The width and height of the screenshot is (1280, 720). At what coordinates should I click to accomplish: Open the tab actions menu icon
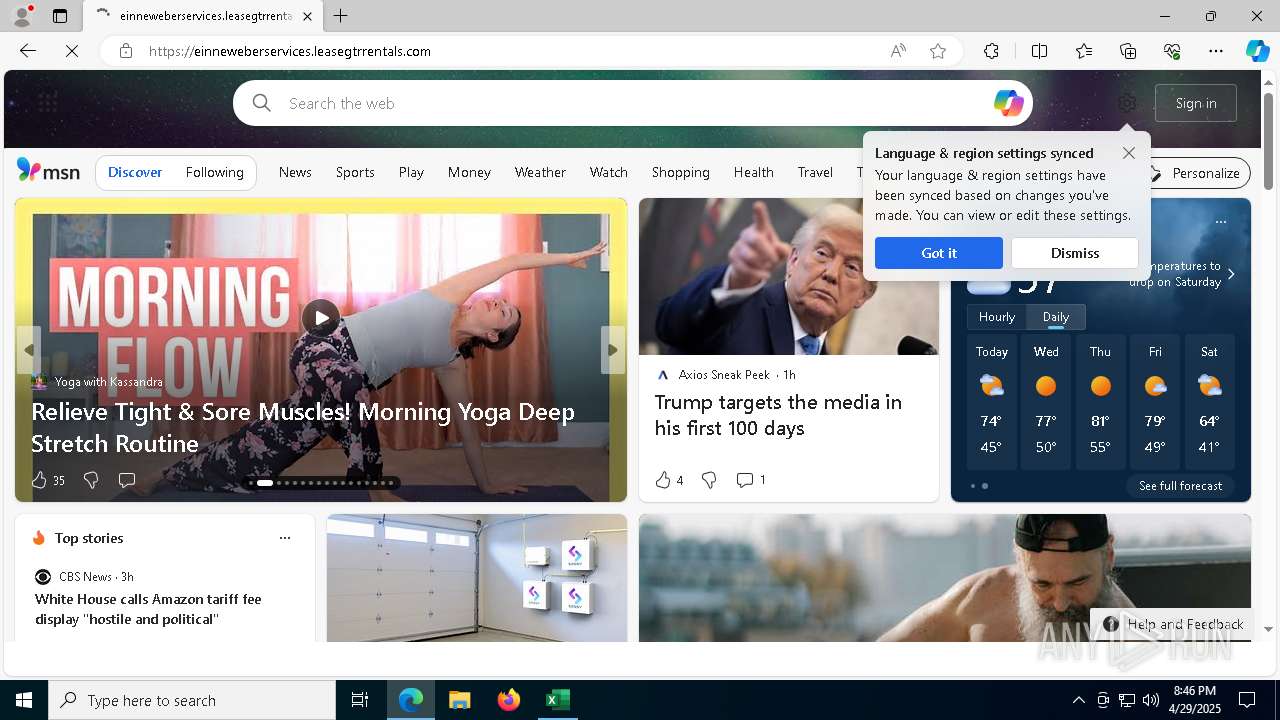click(x=60, y=16)
